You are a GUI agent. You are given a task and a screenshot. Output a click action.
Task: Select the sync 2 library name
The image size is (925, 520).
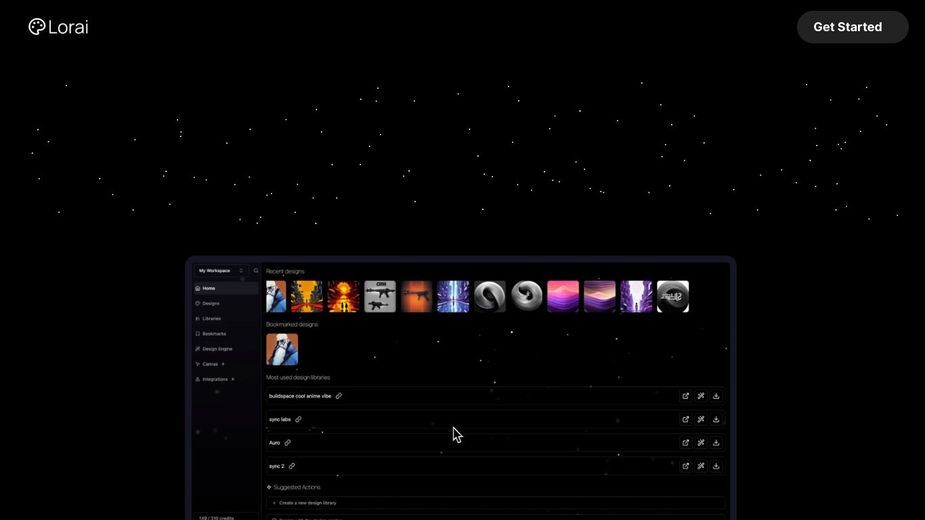point(277,466)
